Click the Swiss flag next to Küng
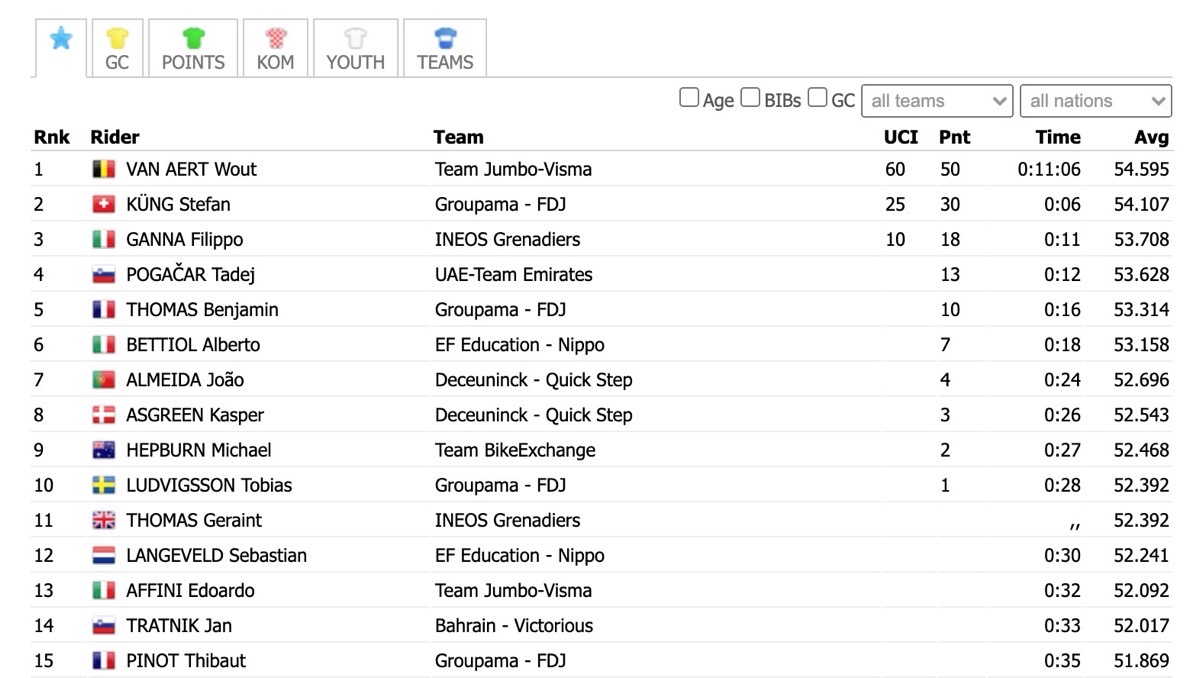The height and width of the screenshot is (678, 1200). tap(104, 204)
